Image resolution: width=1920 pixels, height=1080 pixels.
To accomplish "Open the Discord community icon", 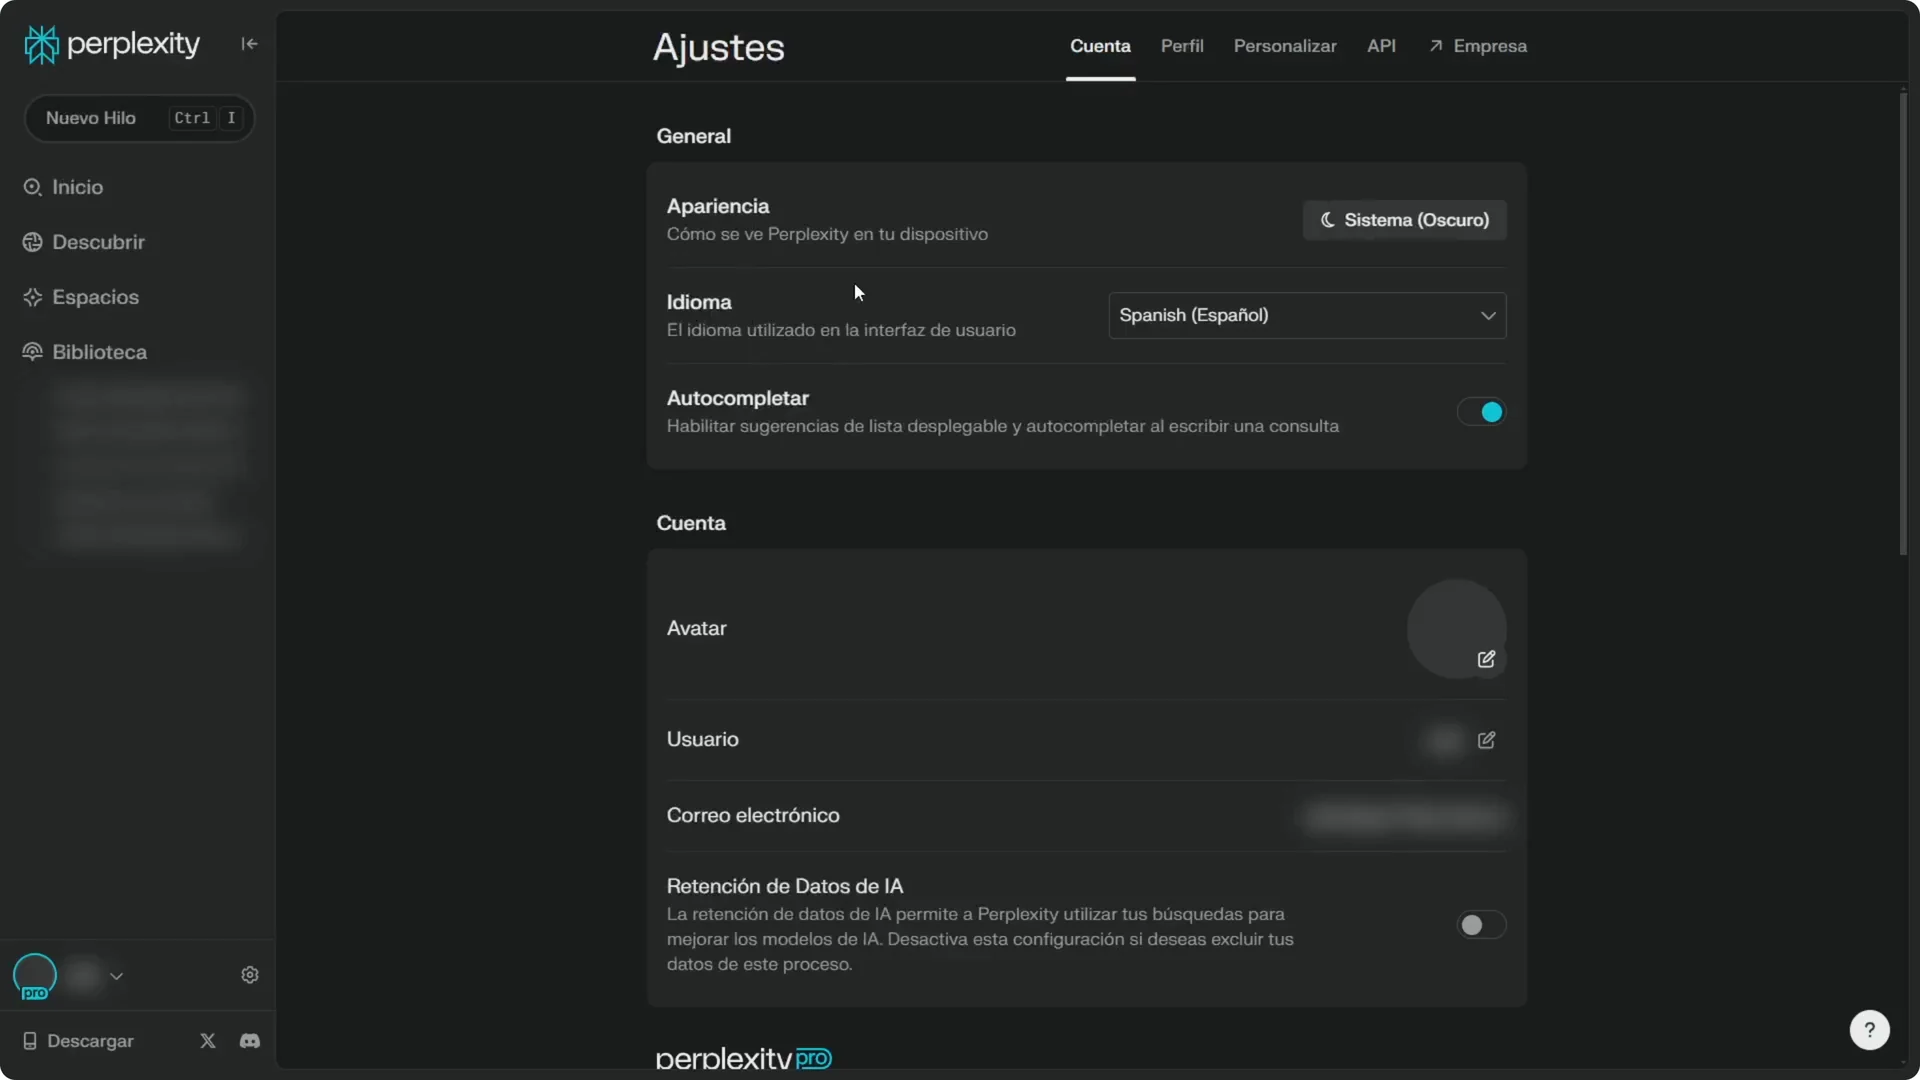I will [249, 1041].
